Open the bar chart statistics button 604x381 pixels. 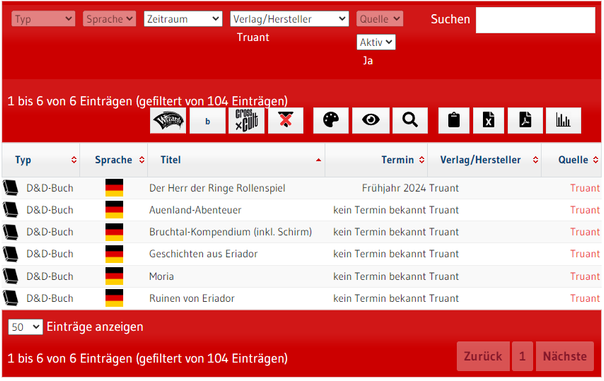[563, 121]
